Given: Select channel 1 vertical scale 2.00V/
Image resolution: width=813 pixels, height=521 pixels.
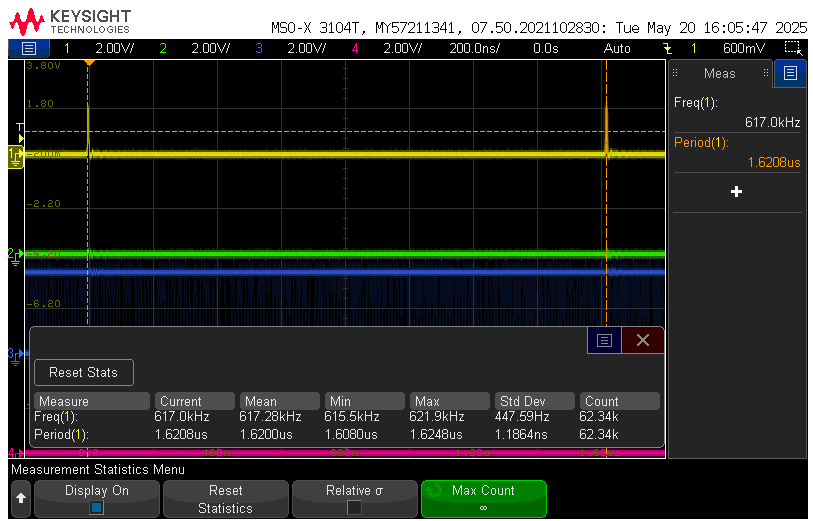Looking at the screenshot, I should coord(115,49).
